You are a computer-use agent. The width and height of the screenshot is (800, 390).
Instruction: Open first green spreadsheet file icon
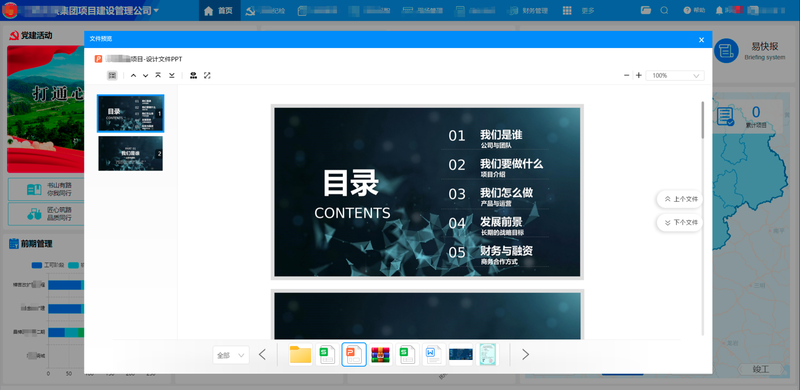327,354
